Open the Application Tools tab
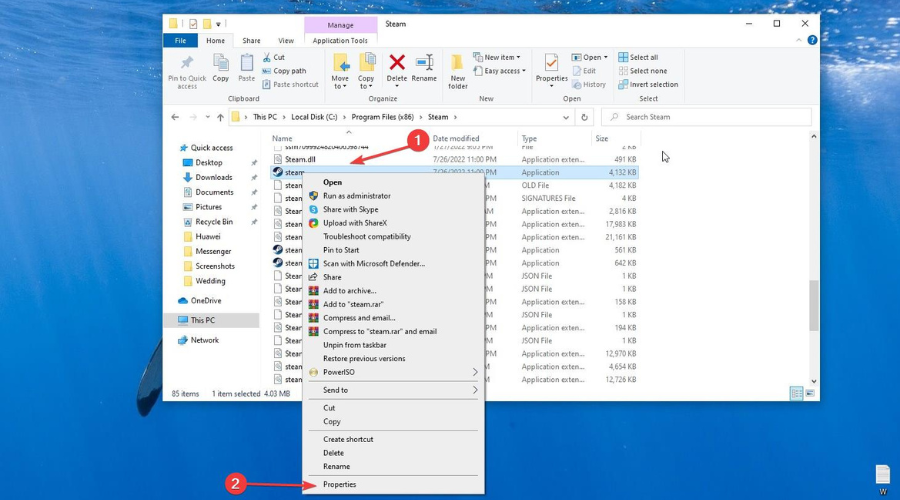The image size is (900, 500). click(340, 41)
